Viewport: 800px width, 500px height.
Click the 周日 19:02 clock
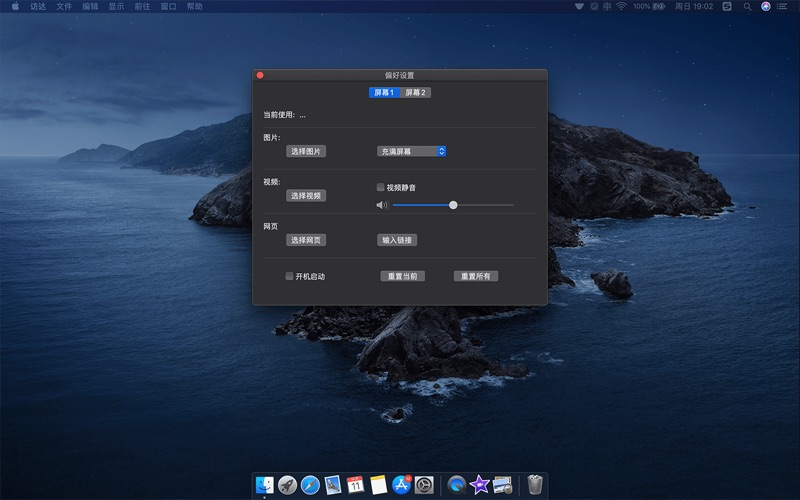(694, 6)
